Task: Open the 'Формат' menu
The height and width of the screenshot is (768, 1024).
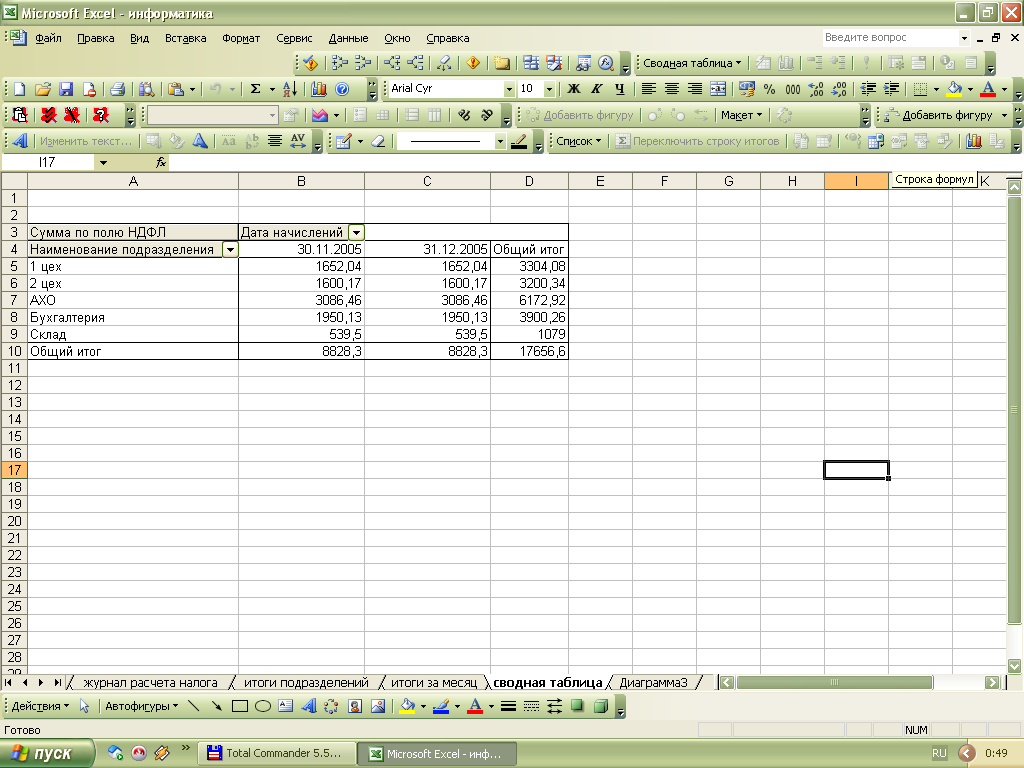Action: click(x=241, y=38)
